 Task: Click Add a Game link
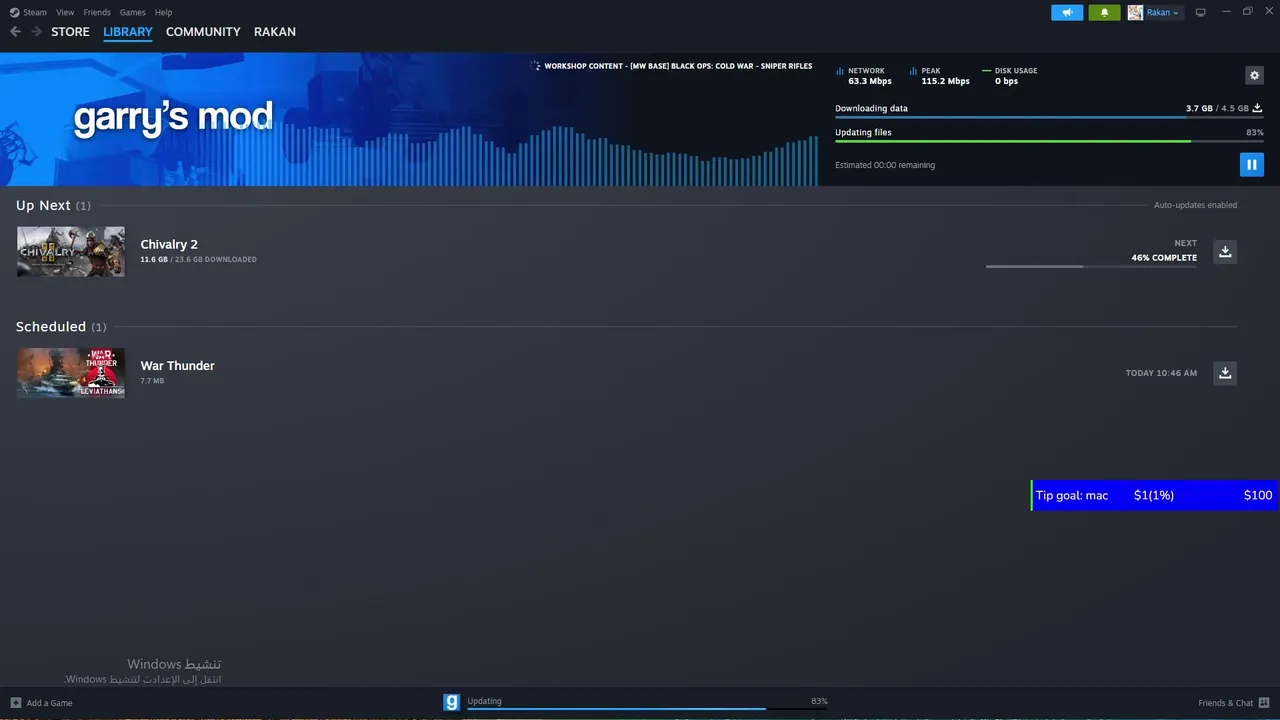[49, 703]
